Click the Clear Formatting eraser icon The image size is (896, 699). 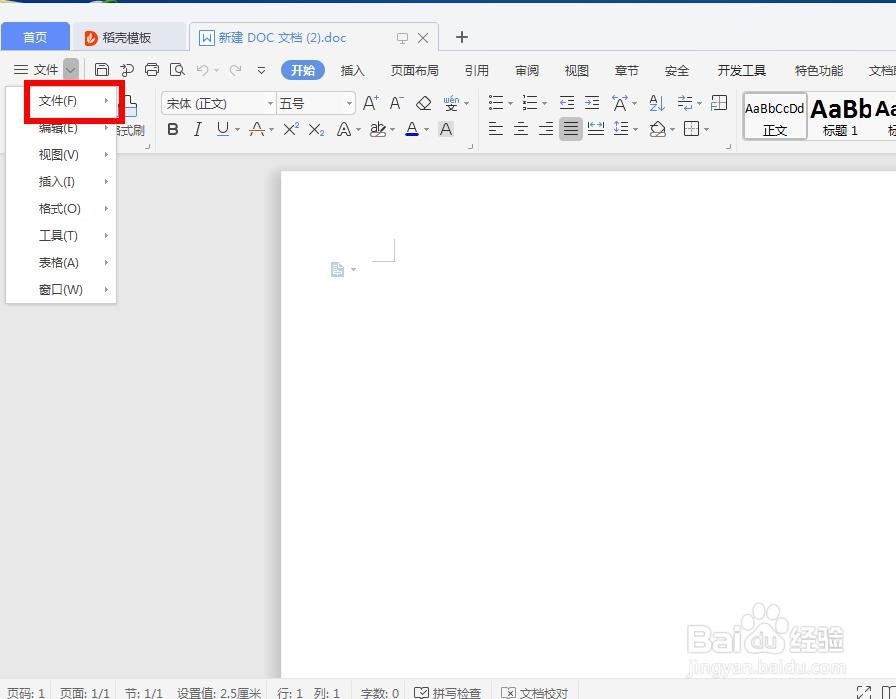pyautogui.click(x=423, y=103)
